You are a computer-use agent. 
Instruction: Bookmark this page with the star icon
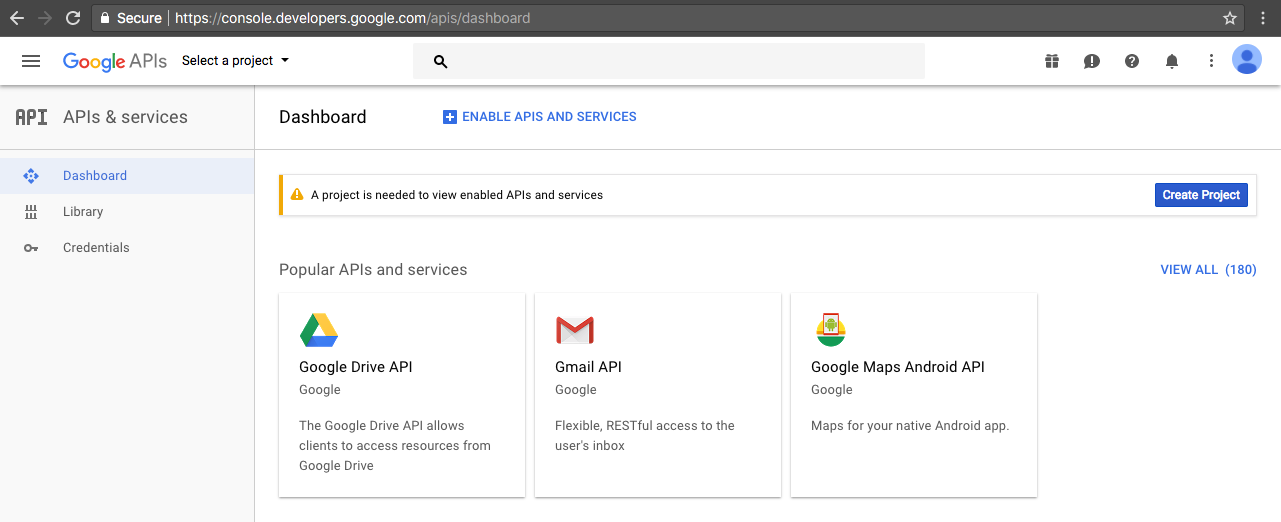1230,18
